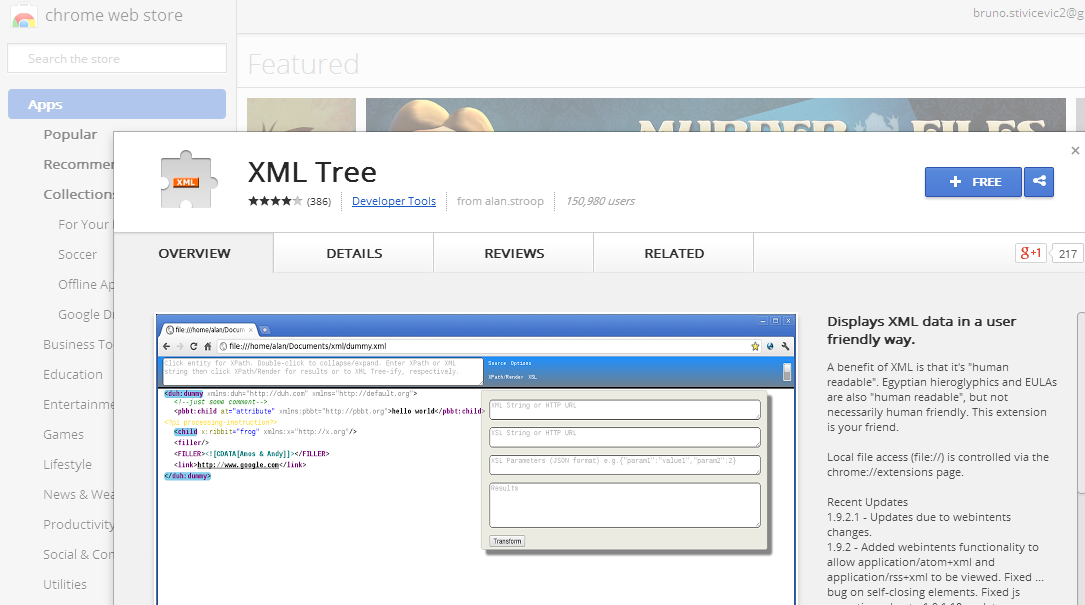Click the 'Displays XML data' description heading
Viewport: 1085px width, 605px height.
922,330
